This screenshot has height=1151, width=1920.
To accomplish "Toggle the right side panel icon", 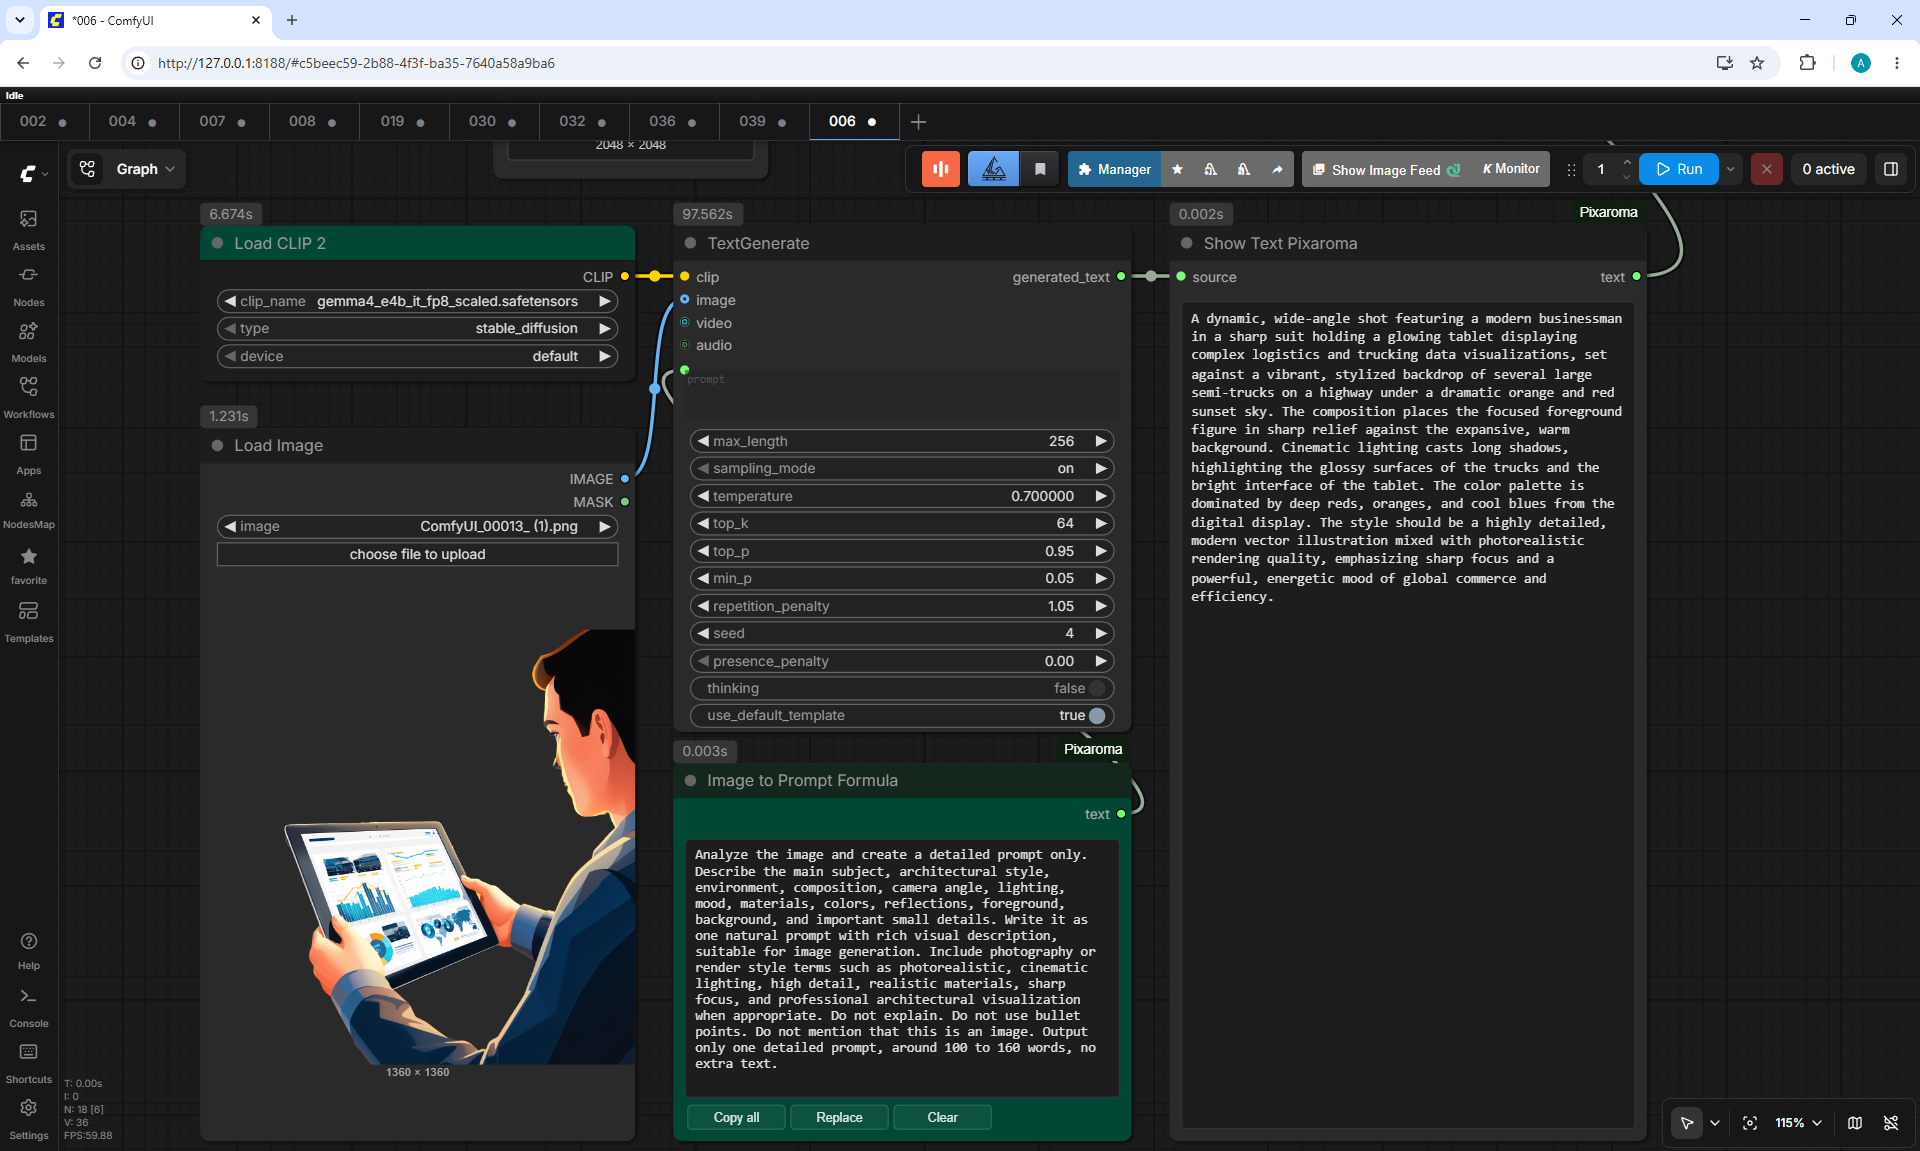I will click(x=1891, y=169).
